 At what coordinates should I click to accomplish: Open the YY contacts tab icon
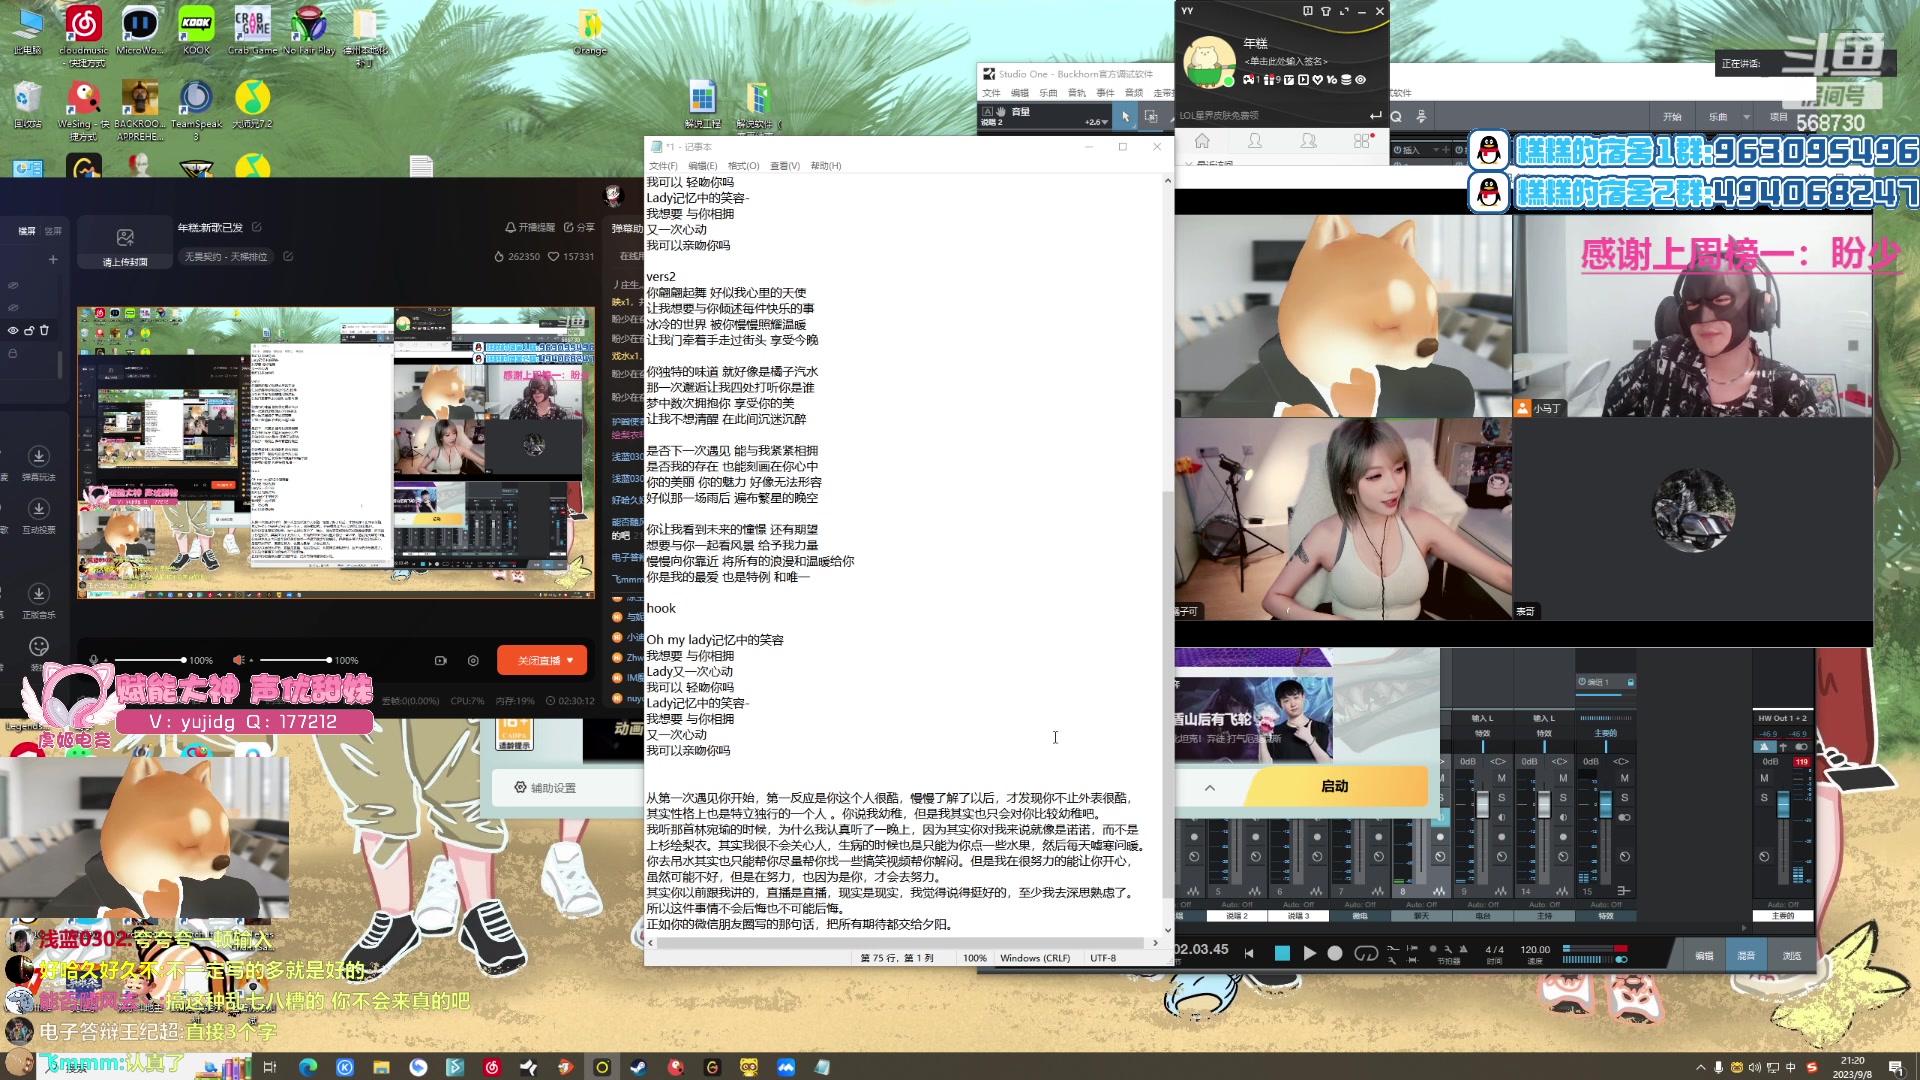(1255, 141)
